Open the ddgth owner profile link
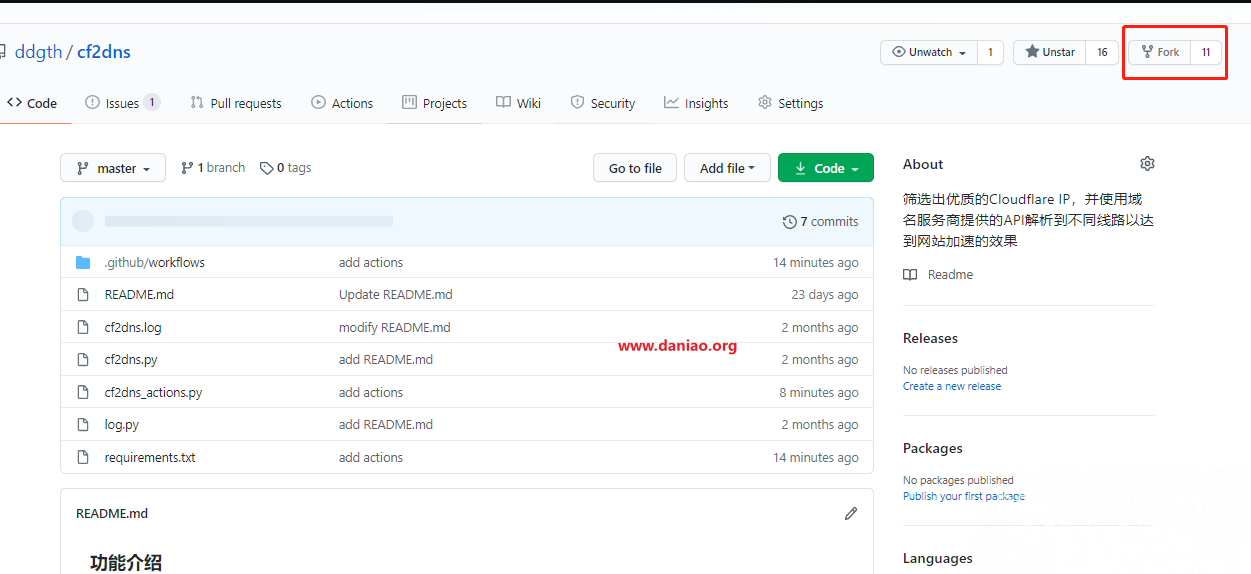This screenshot has height=574, width=1251. [38, 52]
